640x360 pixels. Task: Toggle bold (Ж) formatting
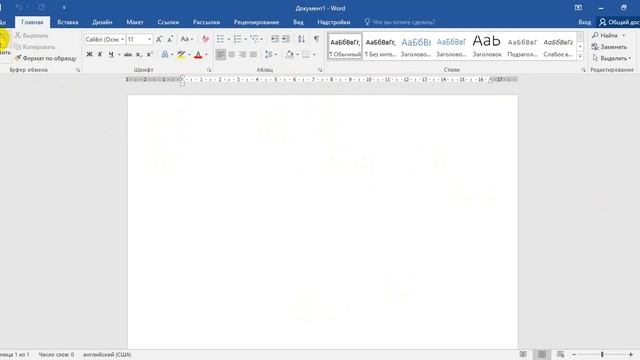(89, 54)
